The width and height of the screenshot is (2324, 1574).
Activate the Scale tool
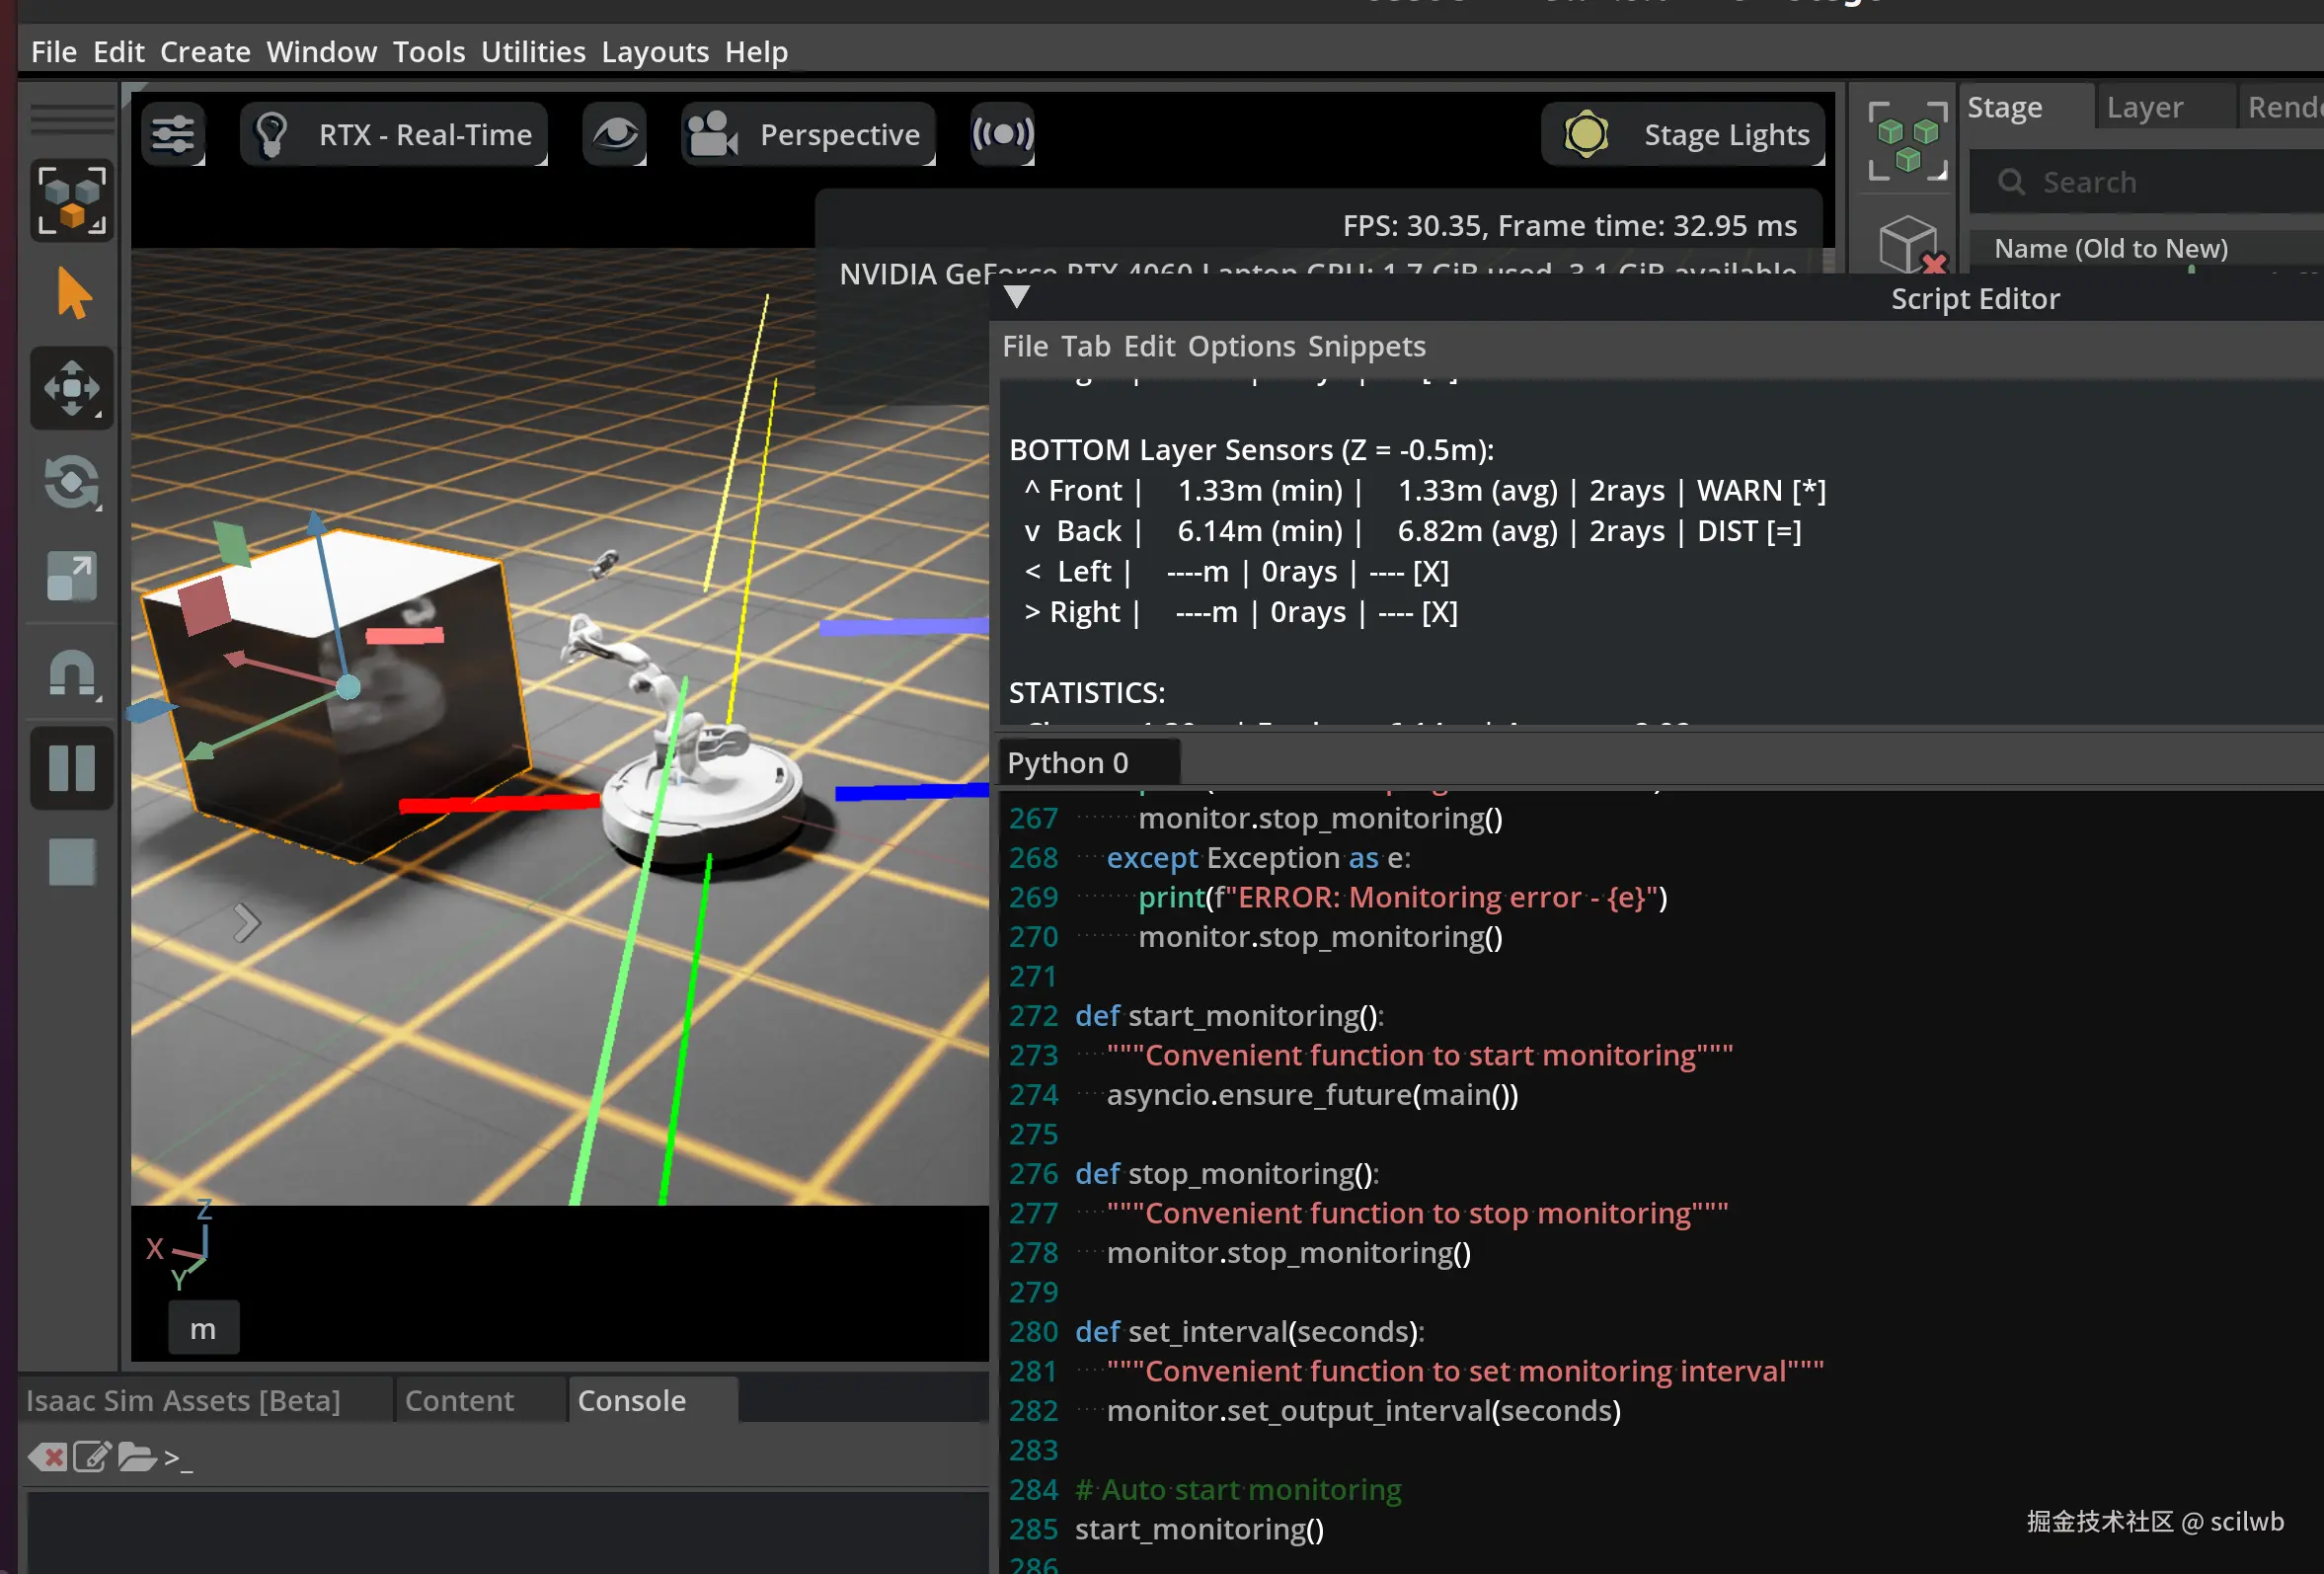click(72, 577)
